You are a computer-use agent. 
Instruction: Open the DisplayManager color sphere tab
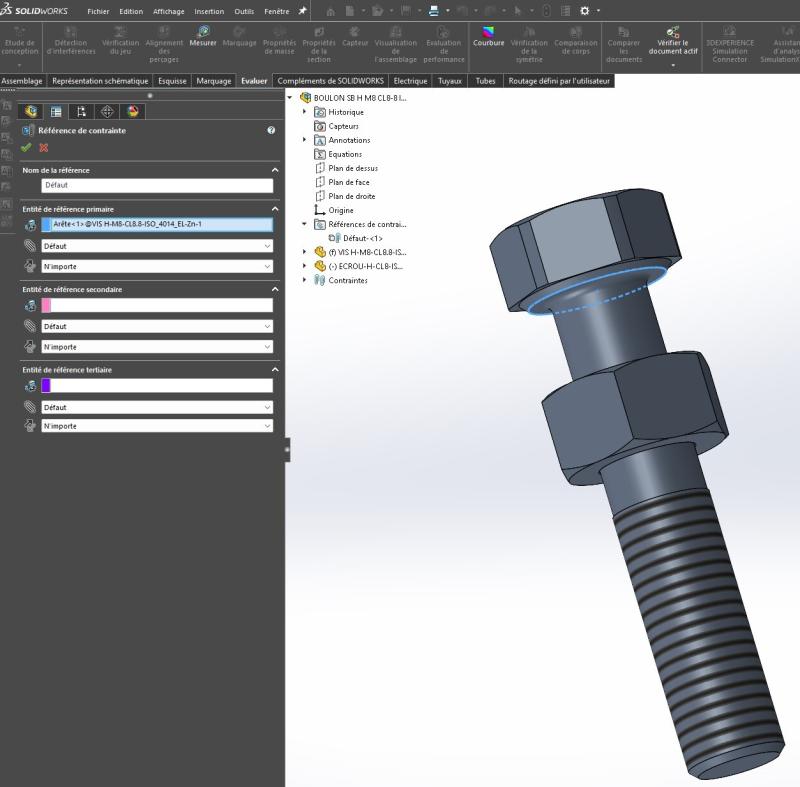click(x=133, y=111)
